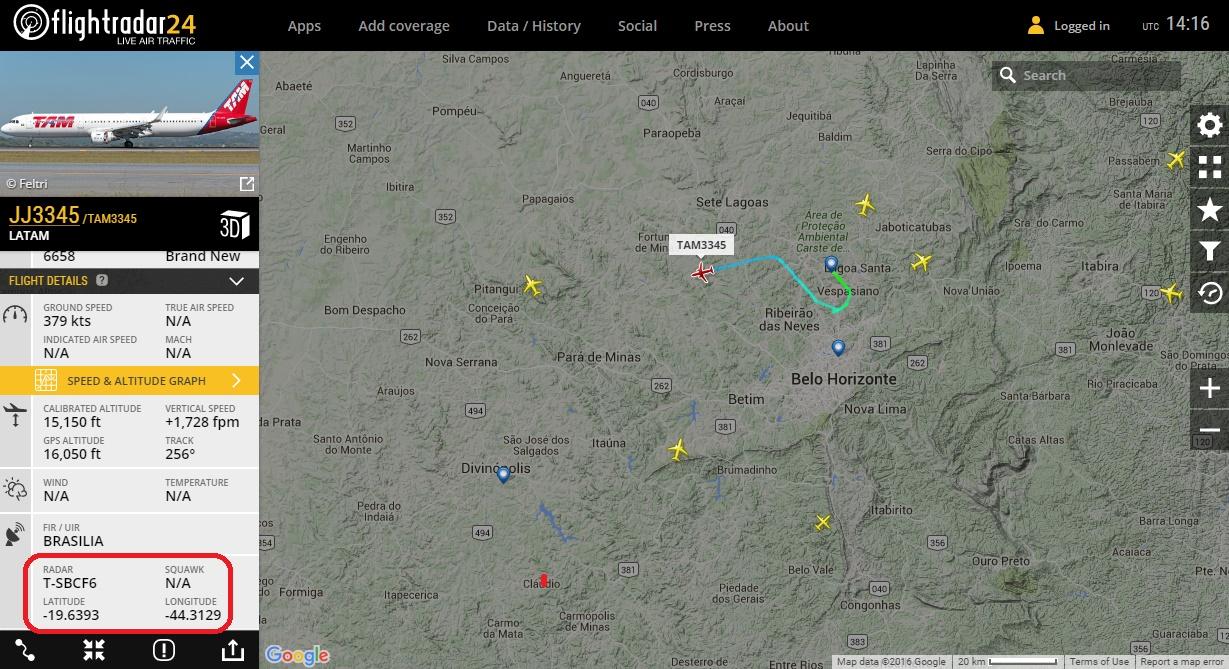Image resolution: width=1229 pixels, height=669 pixels.
Task: Click the UTC 14:16 clock
Action: (1176, 25)
